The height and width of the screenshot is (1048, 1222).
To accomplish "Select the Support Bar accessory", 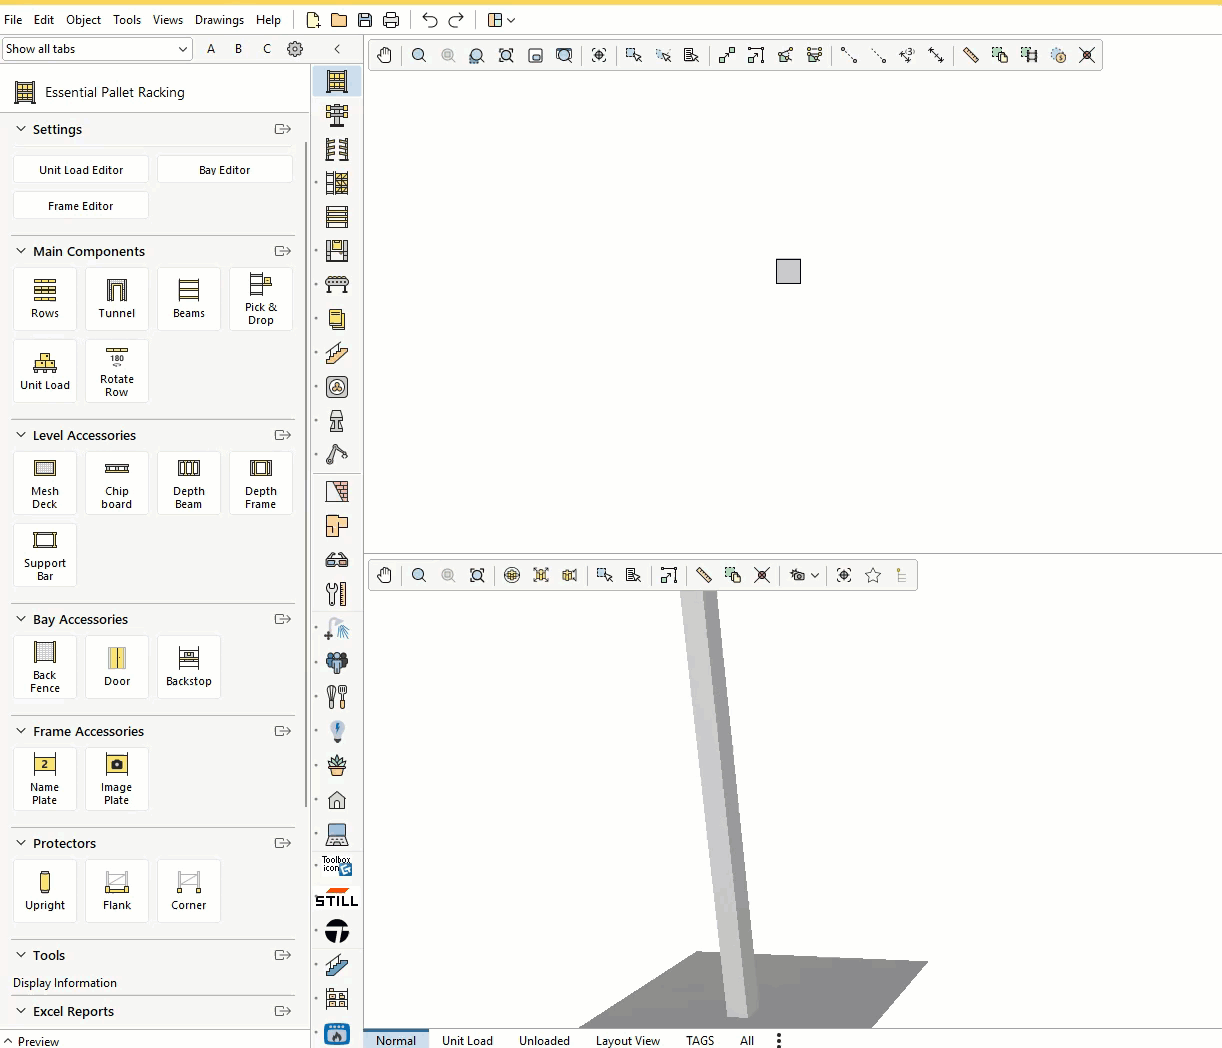I will coord(45,555).
